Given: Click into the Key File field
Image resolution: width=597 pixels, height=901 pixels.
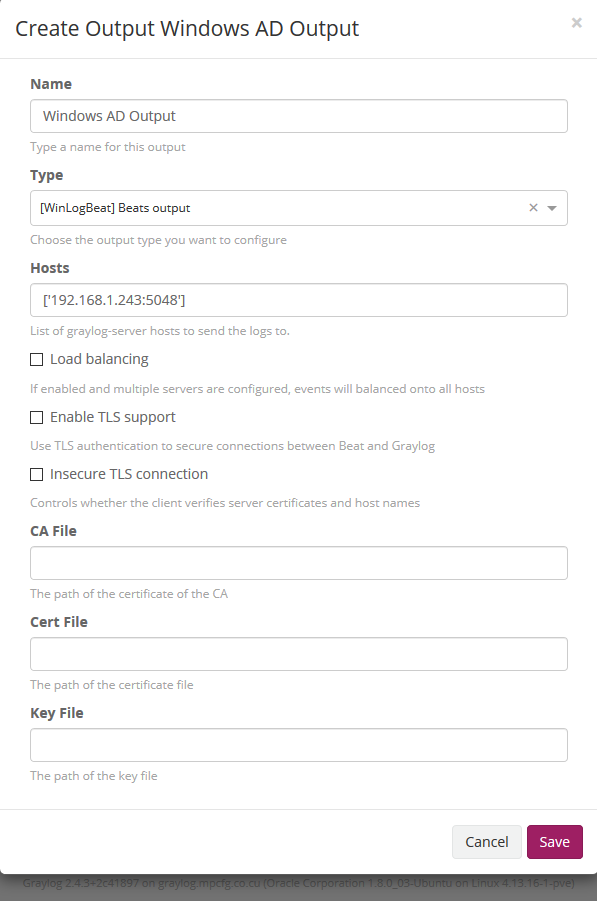Looking at the screenshot, I should (299, 745).
